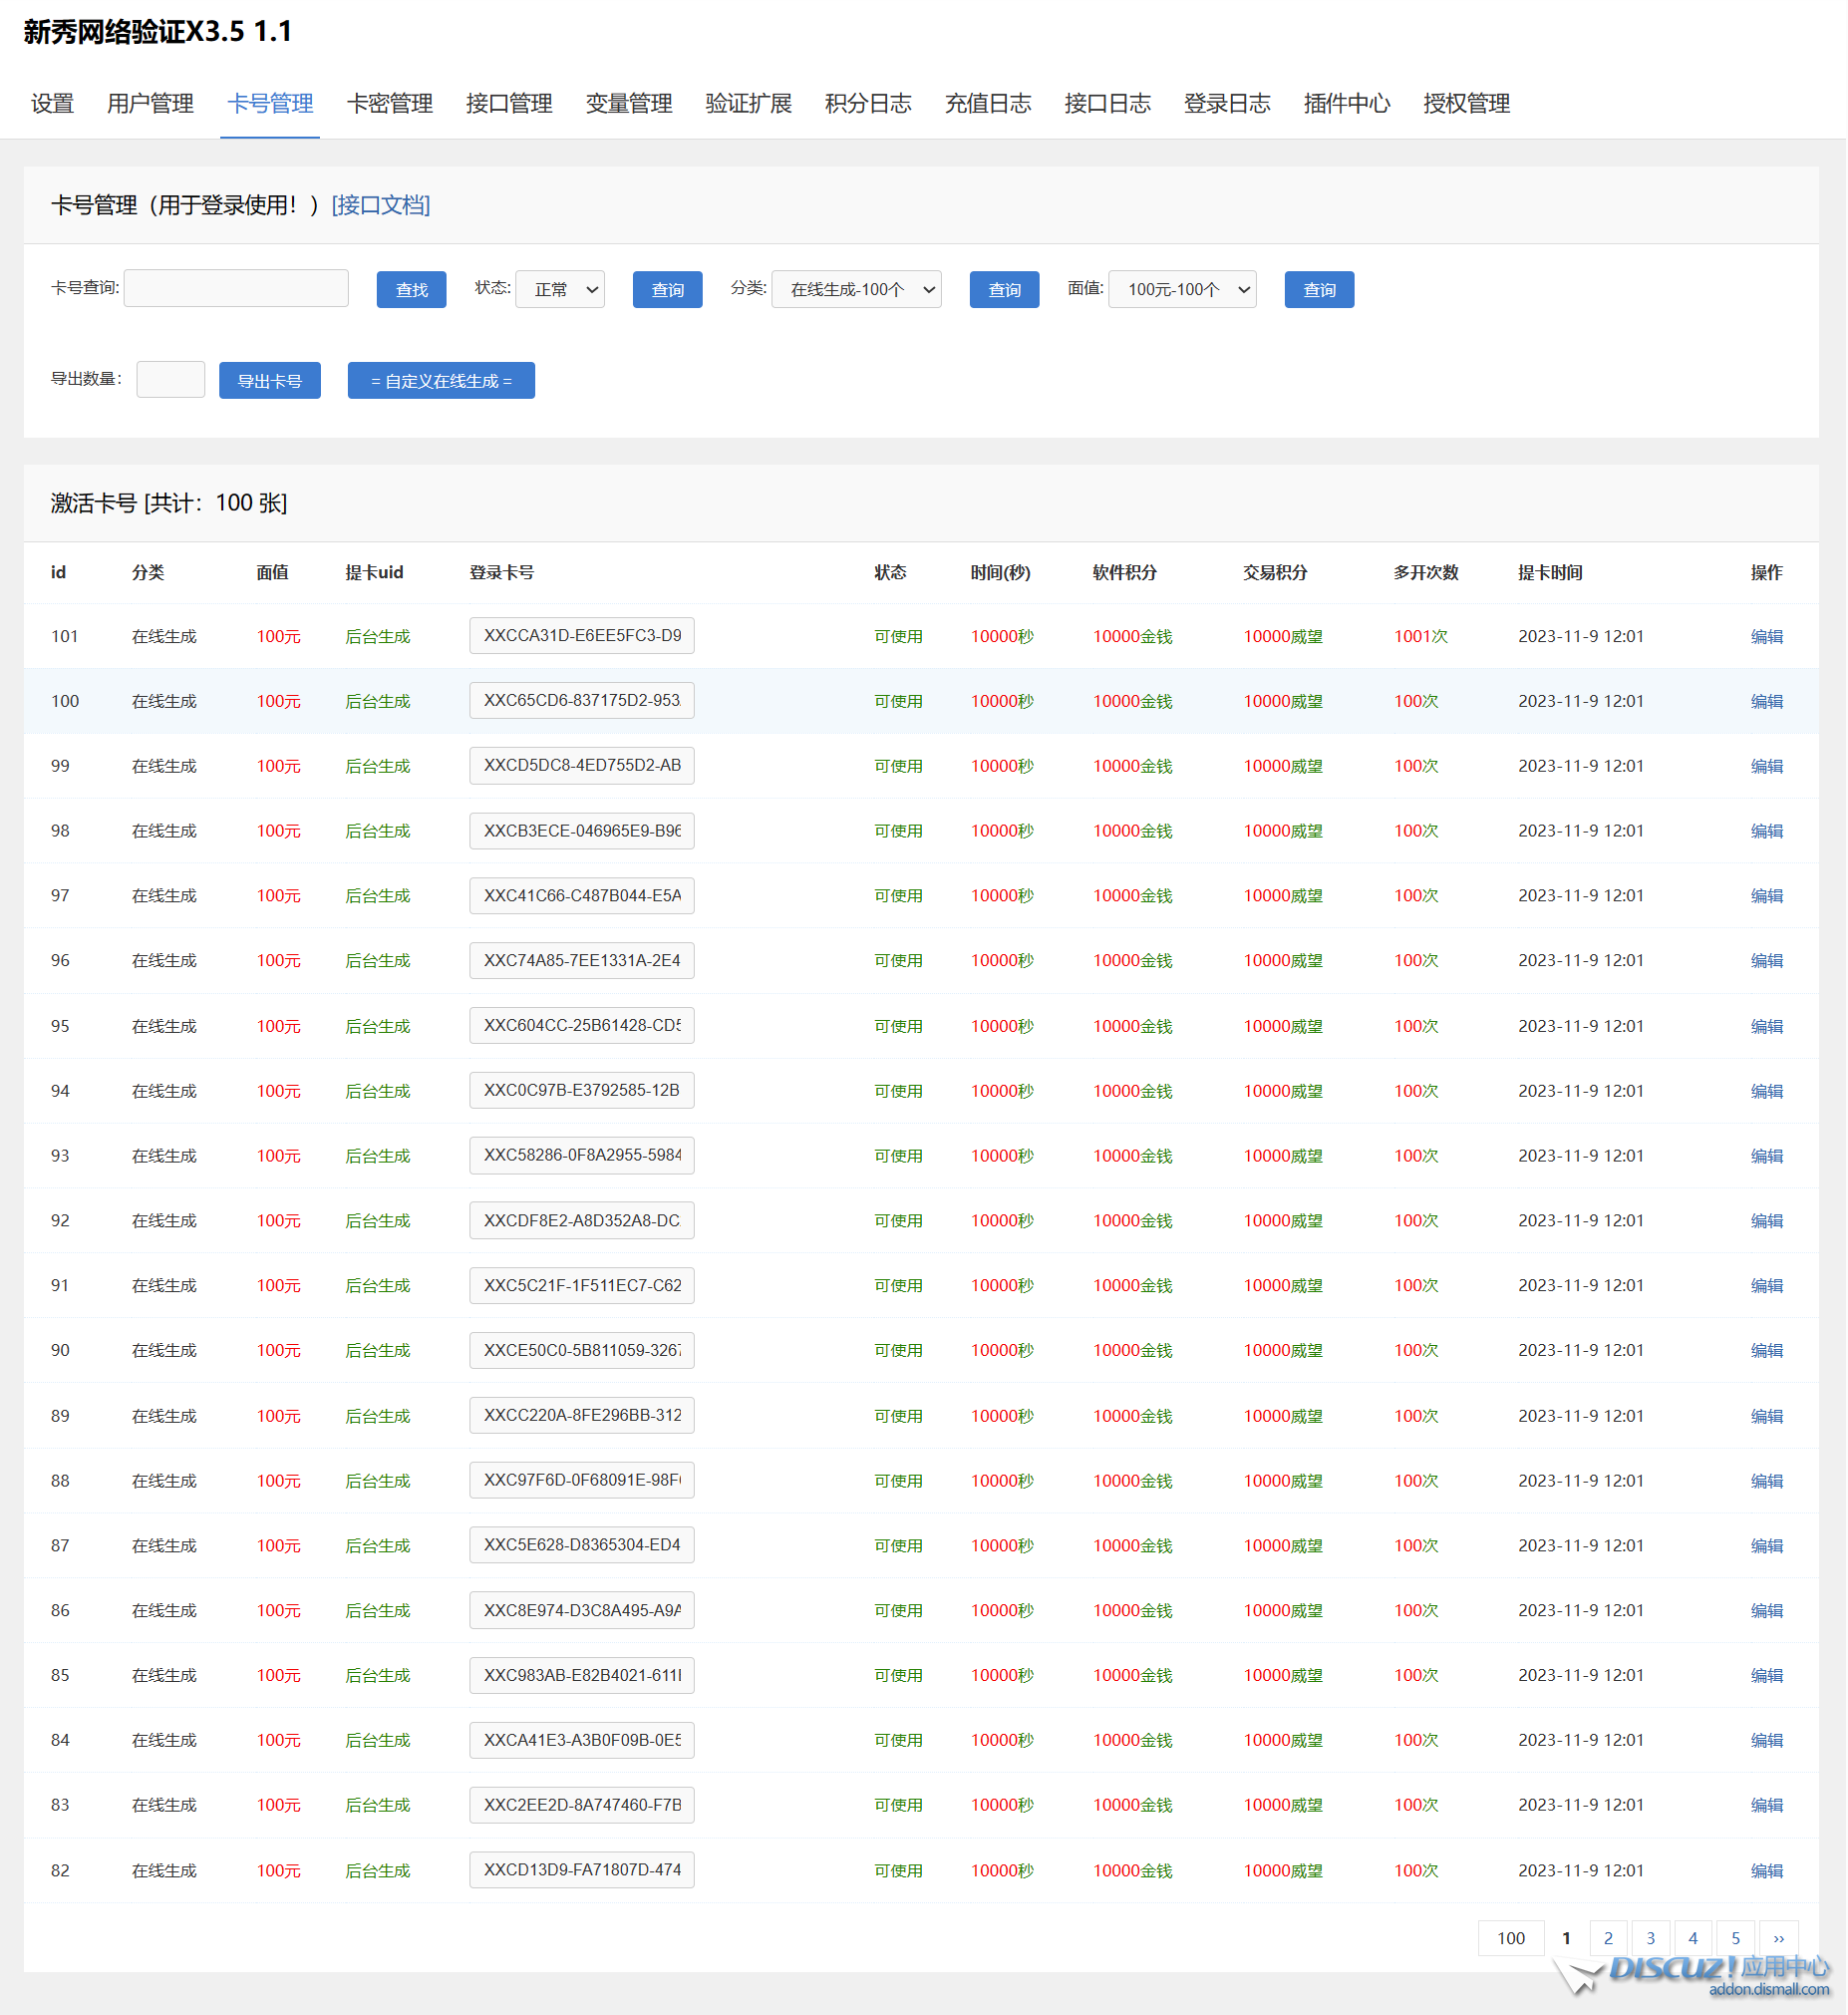The width and height of the screenshot is (1848, 2015).
Task: Edit card with id 87
Action: click(x=1767, y=1546)
